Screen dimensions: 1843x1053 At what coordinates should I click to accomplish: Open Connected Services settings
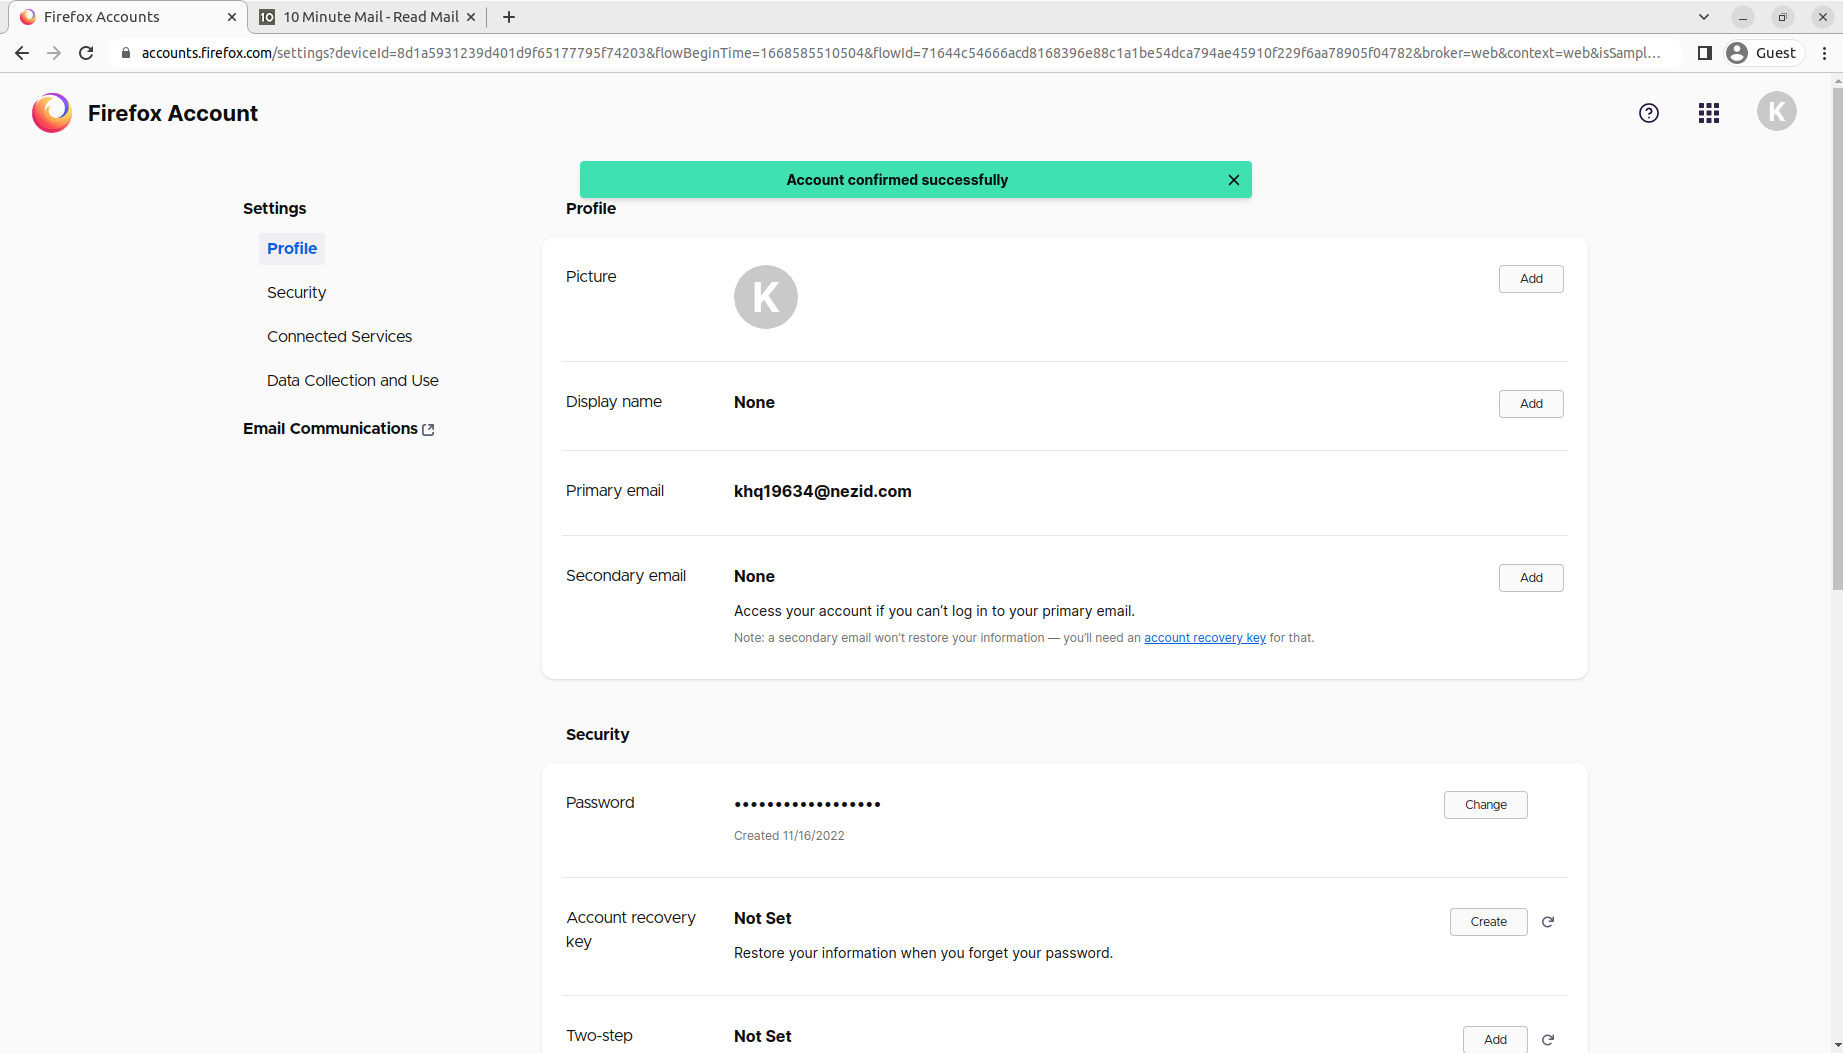click(339, 336)
